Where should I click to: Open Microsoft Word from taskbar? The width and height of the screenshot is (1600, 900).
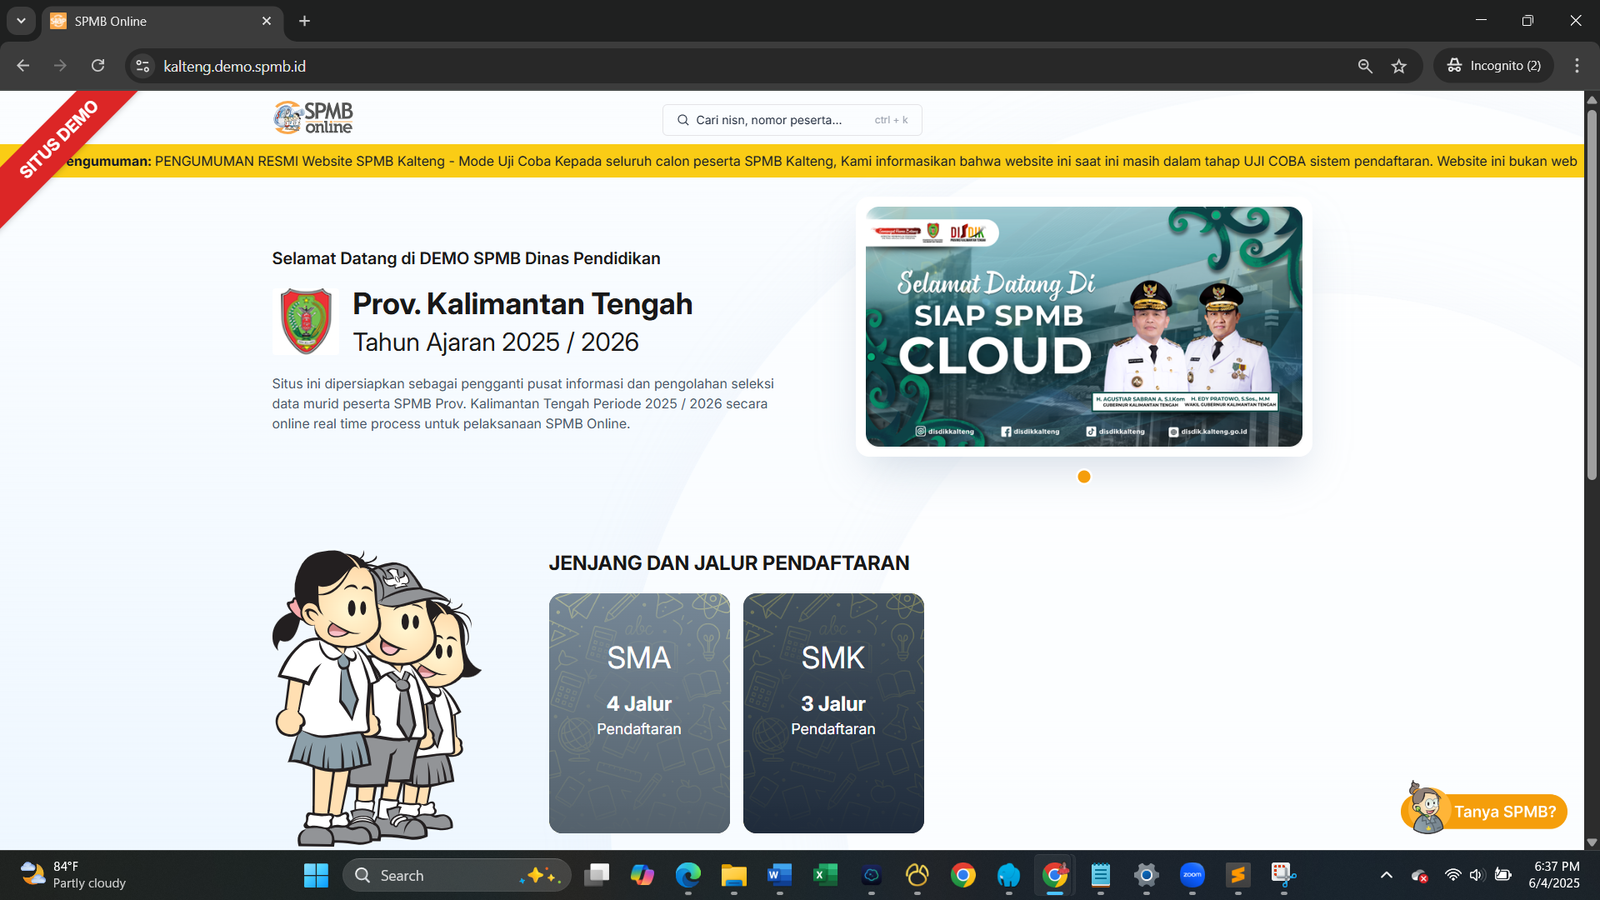click(779, 876)
